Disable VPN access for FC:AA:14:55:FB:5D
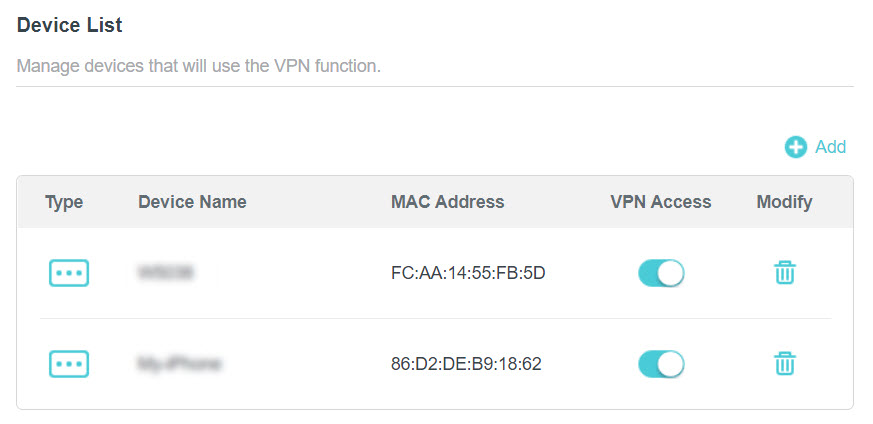Image resolution: width=873 pixels, height=424 pixels. pyautogui.click(x=661, y=272)
